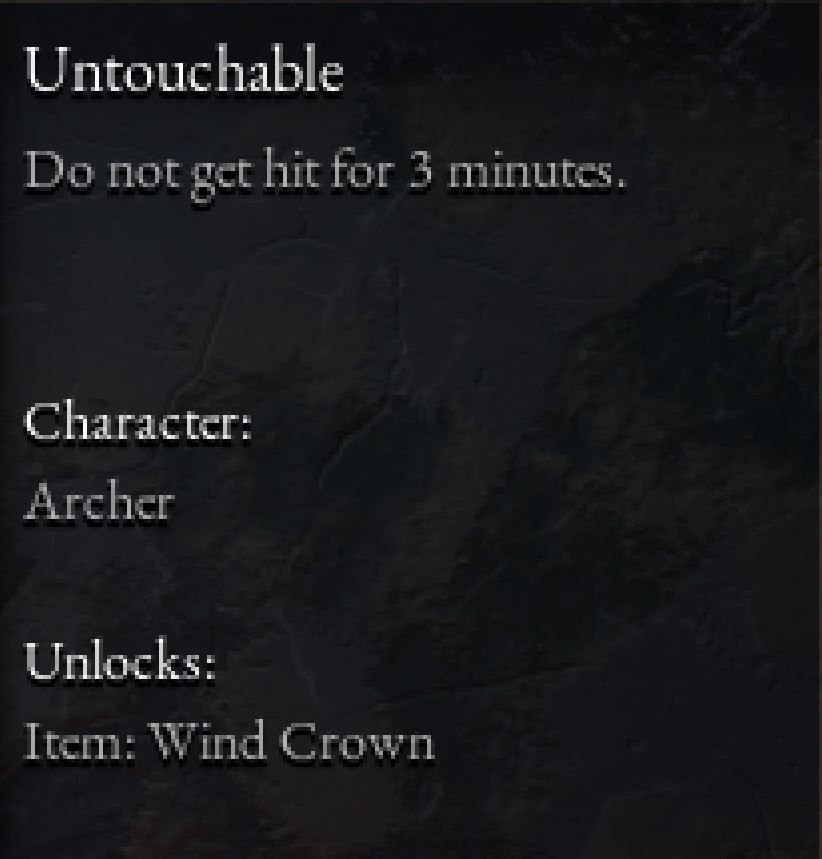This screenshot has height=859, width=822.
Task: Click the number 3 in the description
Action: (x=421, y=170)
